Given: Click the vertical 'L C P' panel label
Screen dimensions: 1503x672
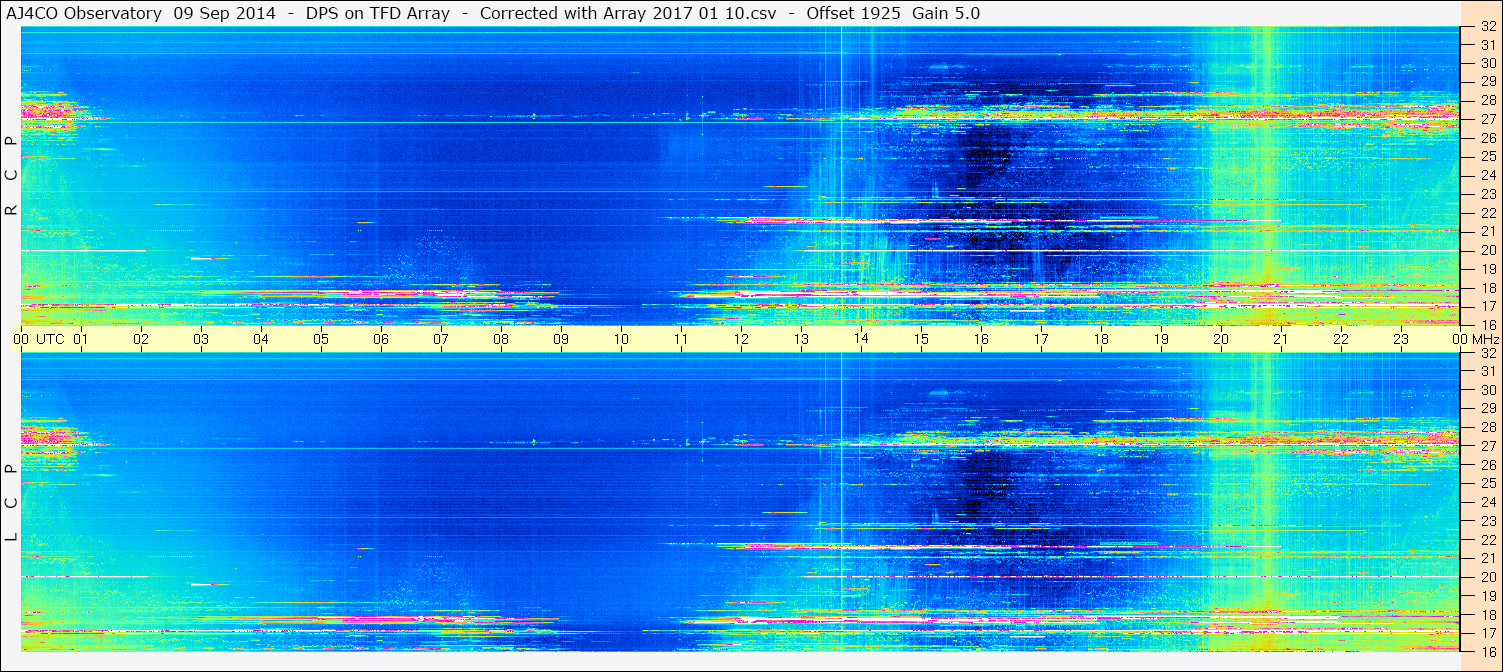Looking at the screenshot, I should click(12, 503).
